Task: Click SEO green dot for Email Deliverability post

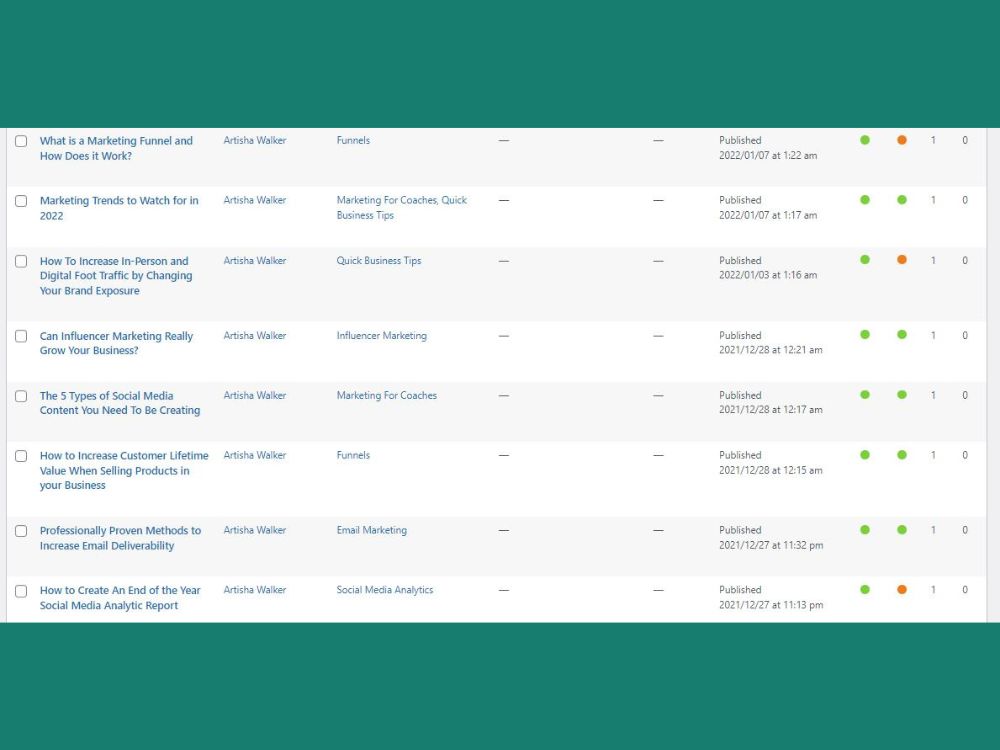Action: (x=865, y=529)
